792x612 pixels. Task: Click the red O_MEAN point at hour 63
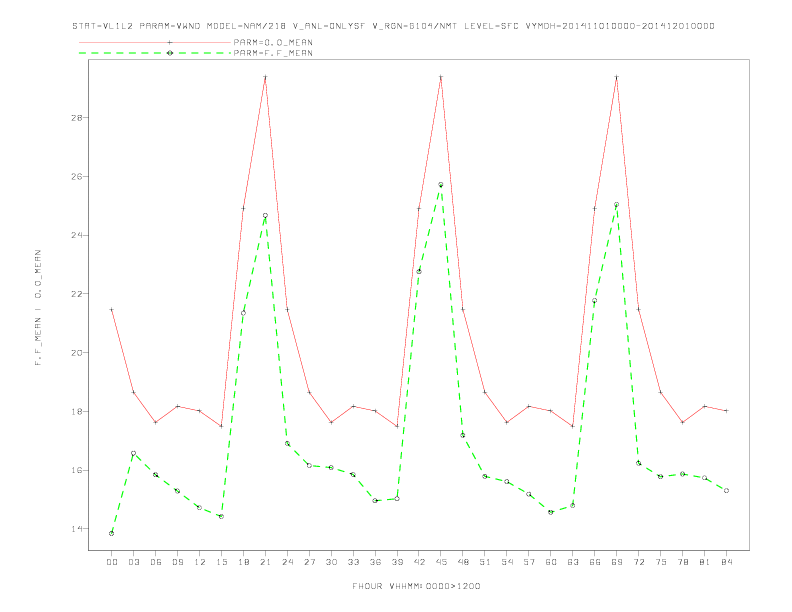coord(573,426)
